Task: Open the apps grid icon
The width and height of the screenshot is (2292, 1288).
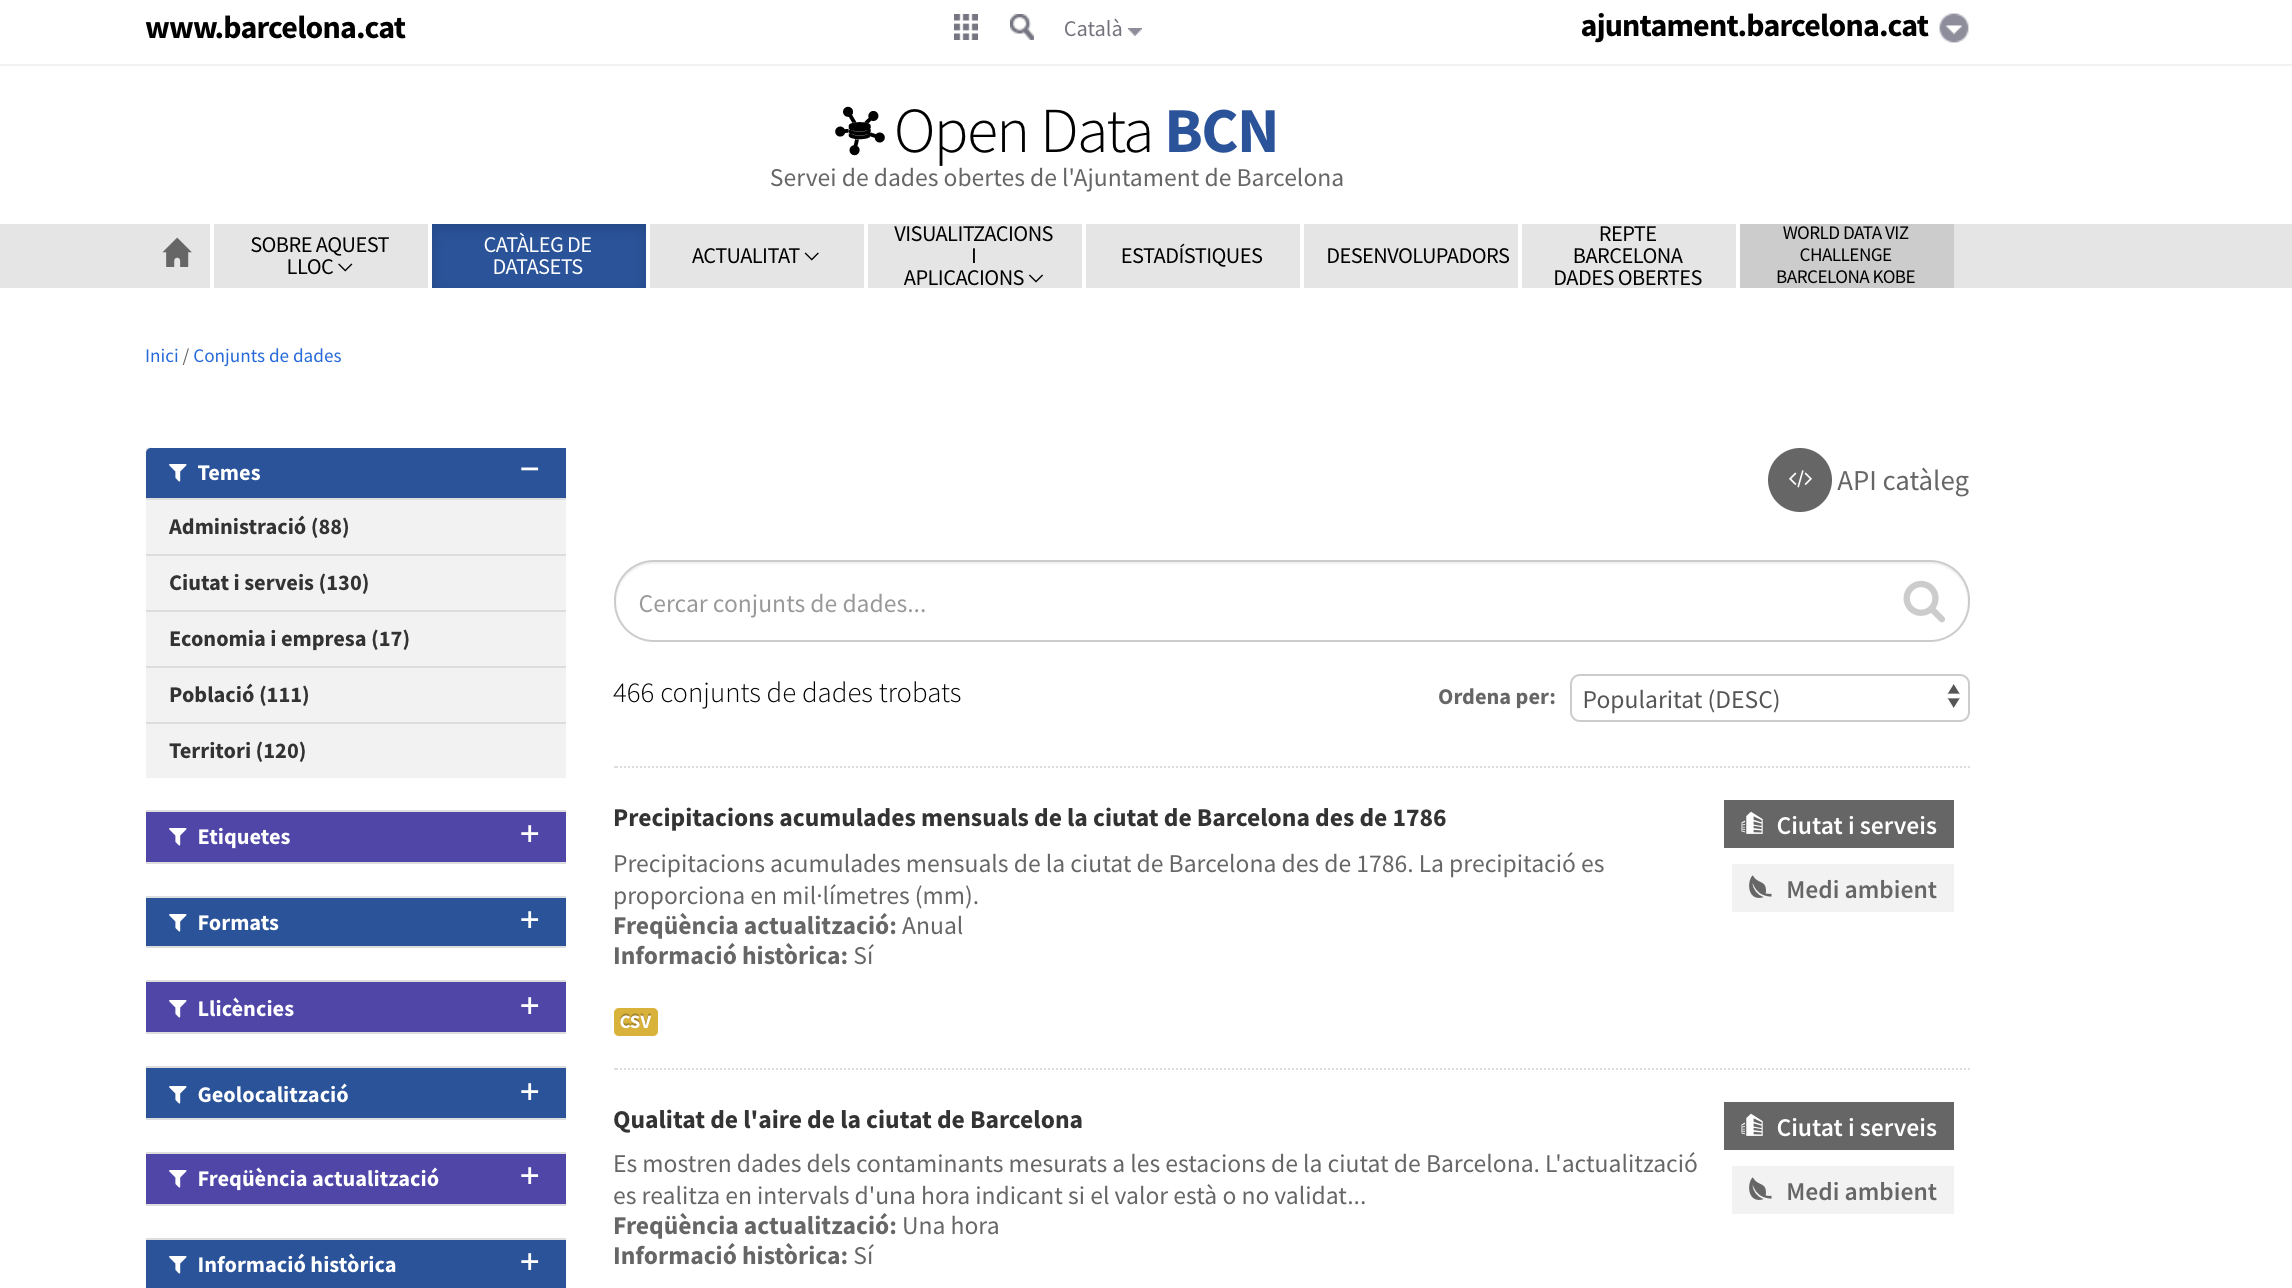Action: tap(965, 27)
